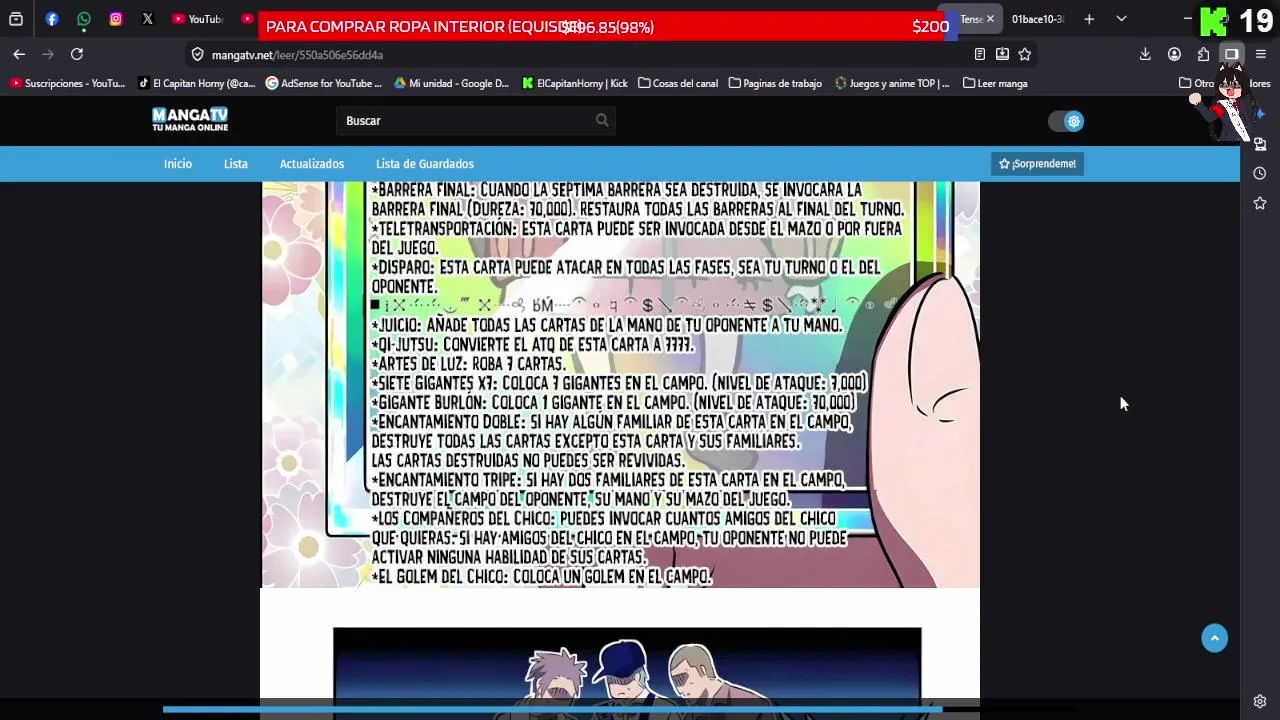Close the Tense tab
Image resolution: width=1280 pixels, height=720 pixels.
pyautogui.click(x=990, y=19)
